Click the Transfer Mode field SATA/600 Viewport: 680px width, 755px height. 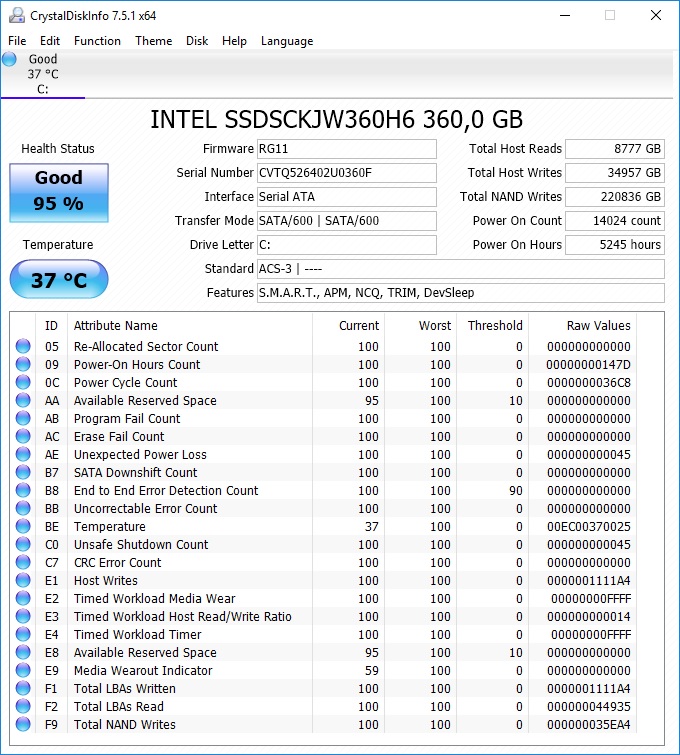pos(347,221)
